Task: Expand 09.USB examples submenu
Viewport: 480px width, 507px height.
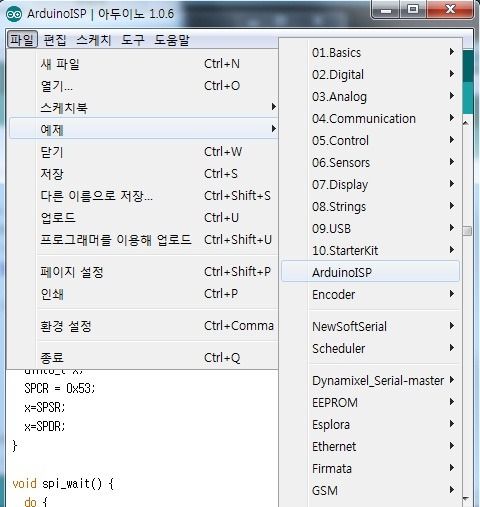Action: pyautogui.click(x=370, y=228)
